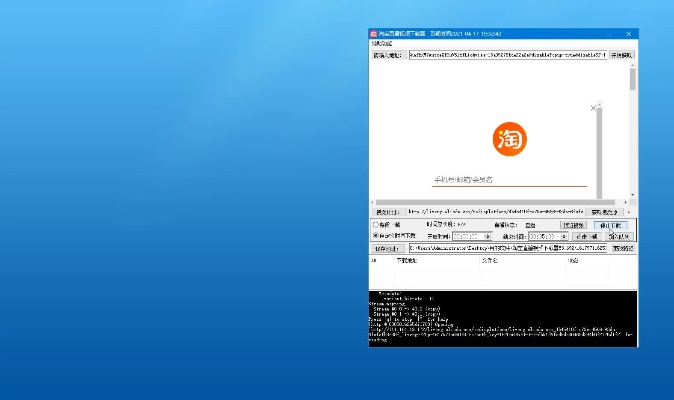674x400 pixels.
Task: Click the button right of end time spinner
Action: point(587,236)
